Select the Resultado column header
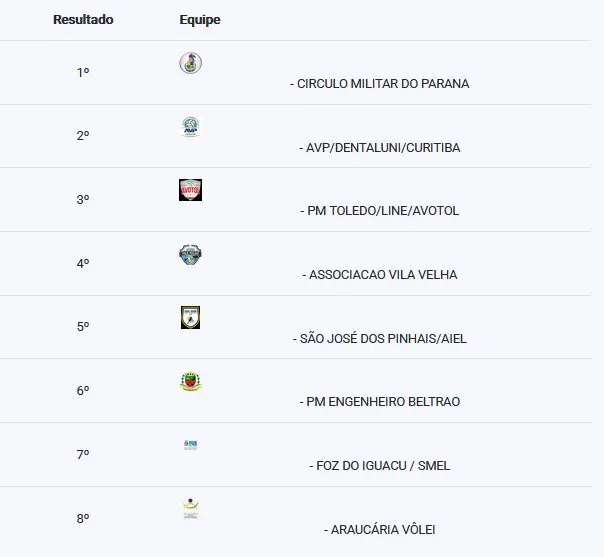 83,20
